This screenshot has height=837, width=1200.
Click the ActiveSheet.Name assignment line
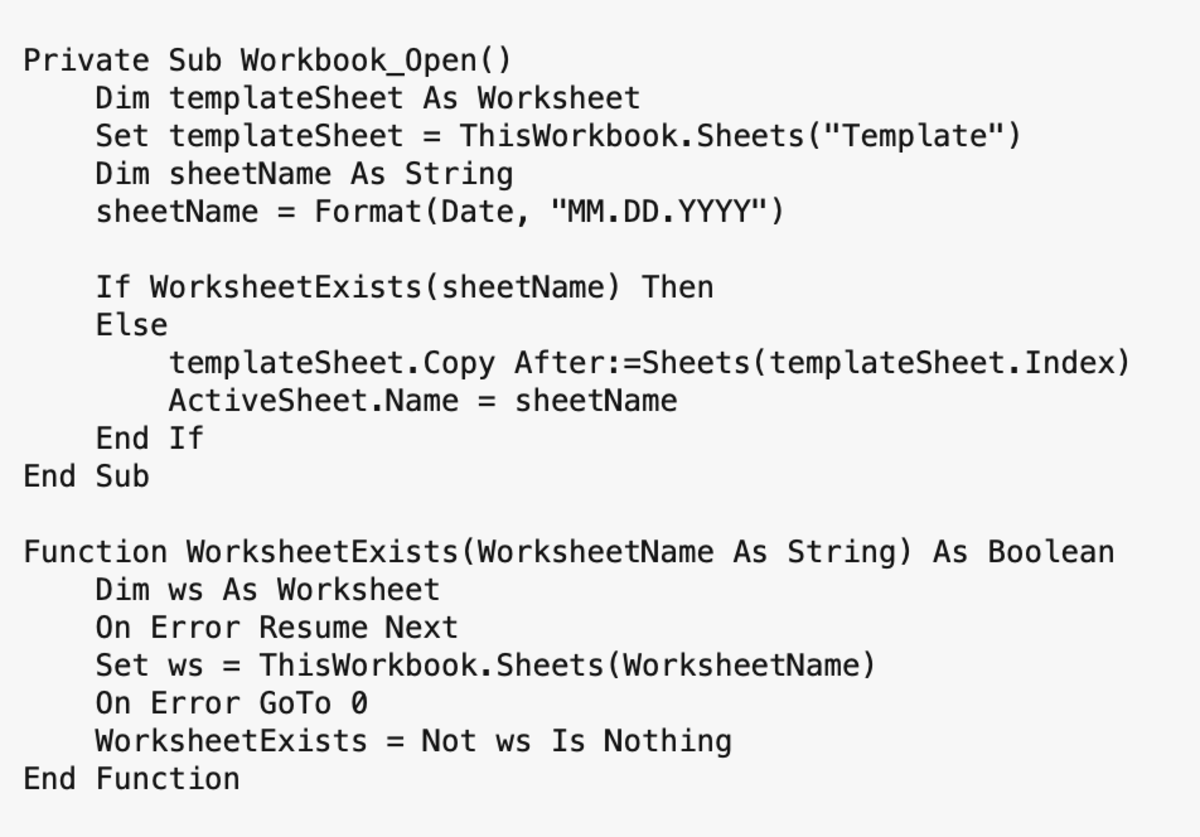423,400
